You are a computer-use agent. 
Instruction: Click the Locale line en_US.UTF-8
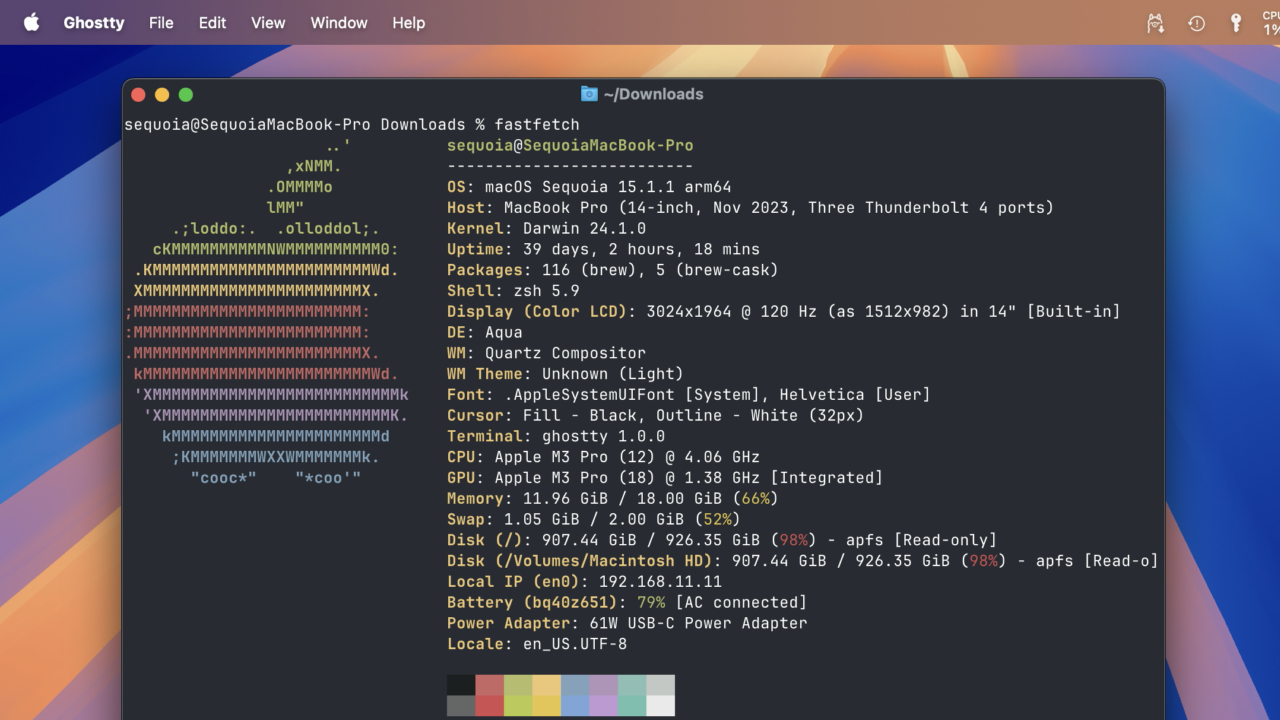pyautogui.click(x=537, y=644)
